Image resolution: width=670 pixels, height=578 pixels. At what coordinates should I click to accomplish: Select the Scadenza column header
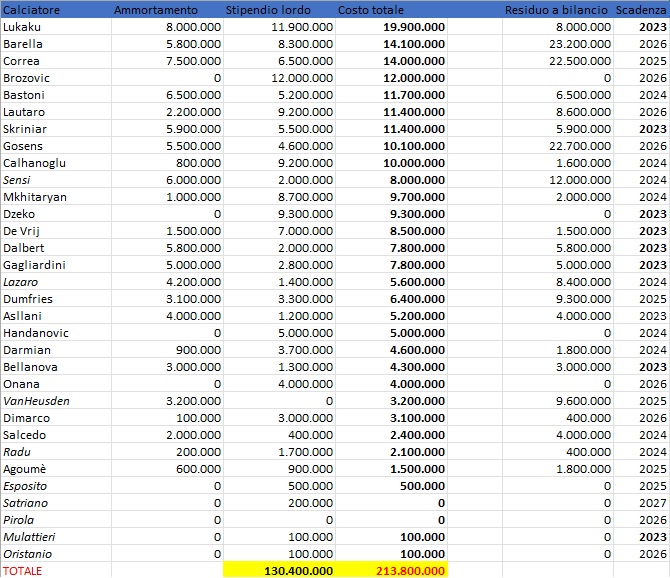point(642,9)
